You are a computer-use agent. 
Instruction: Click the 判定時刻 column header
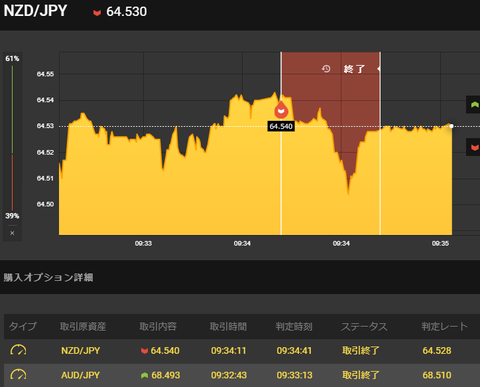pos(294,326)
